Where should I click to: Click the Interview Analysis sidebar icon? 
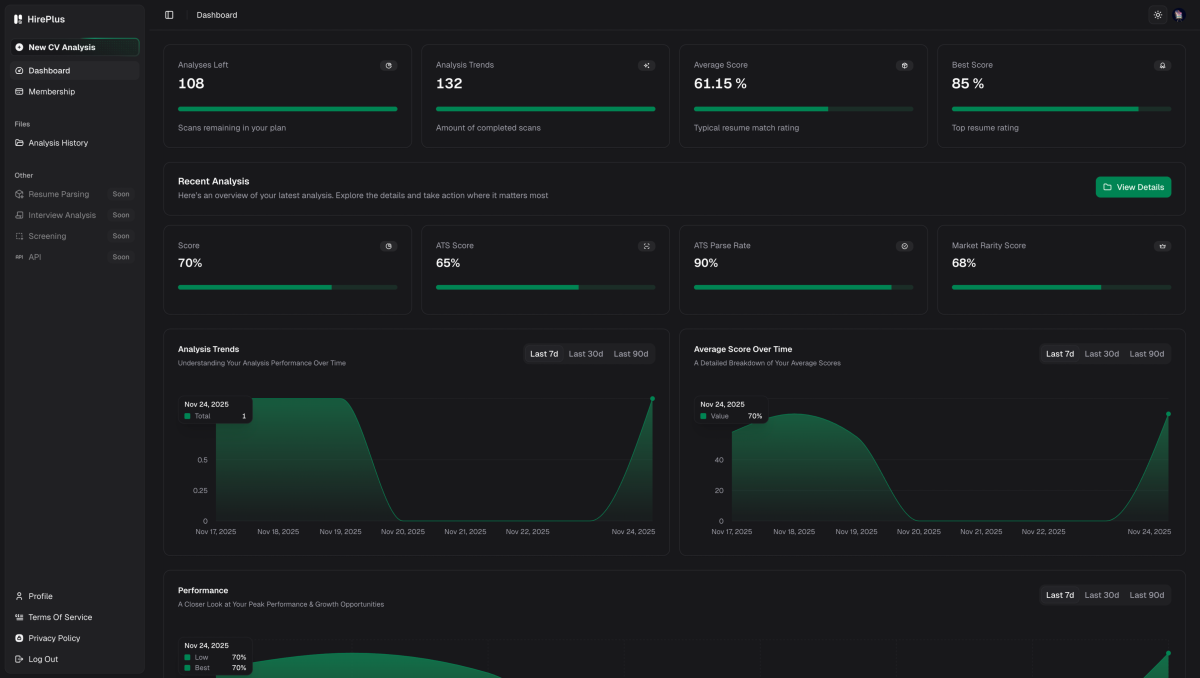[x=19, y=215]
